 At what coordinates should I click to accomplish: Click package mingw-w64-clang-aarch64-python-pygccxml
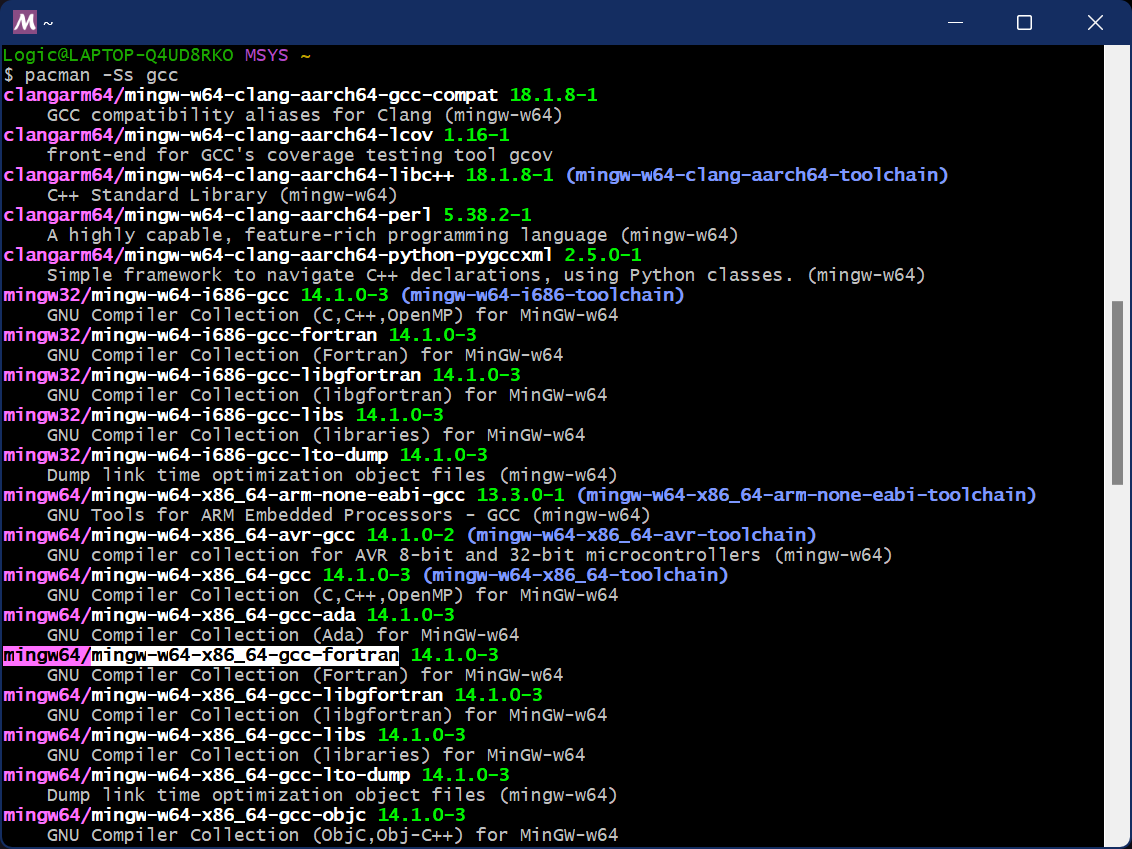tap(338, 255)
